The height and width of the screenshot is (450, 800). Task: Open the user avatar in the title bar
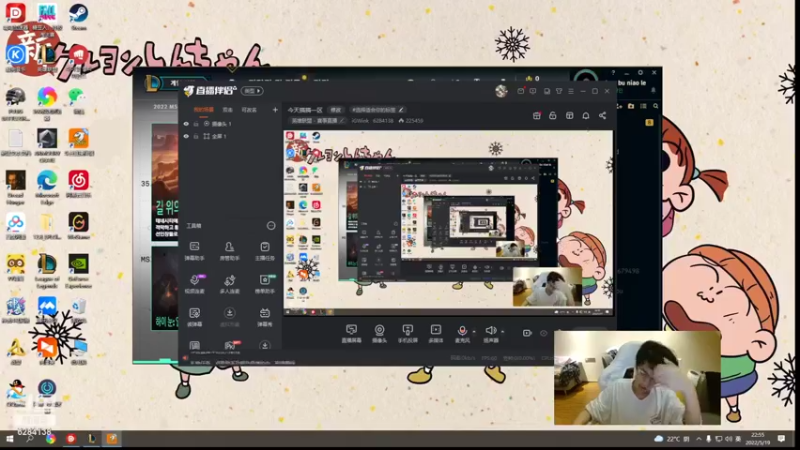[501, 91]
